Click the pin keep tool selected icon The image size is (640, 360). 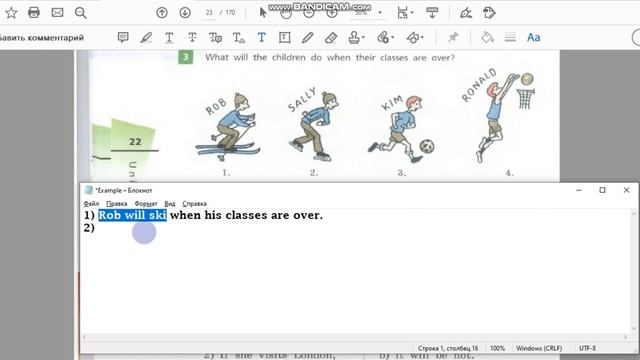453,38
